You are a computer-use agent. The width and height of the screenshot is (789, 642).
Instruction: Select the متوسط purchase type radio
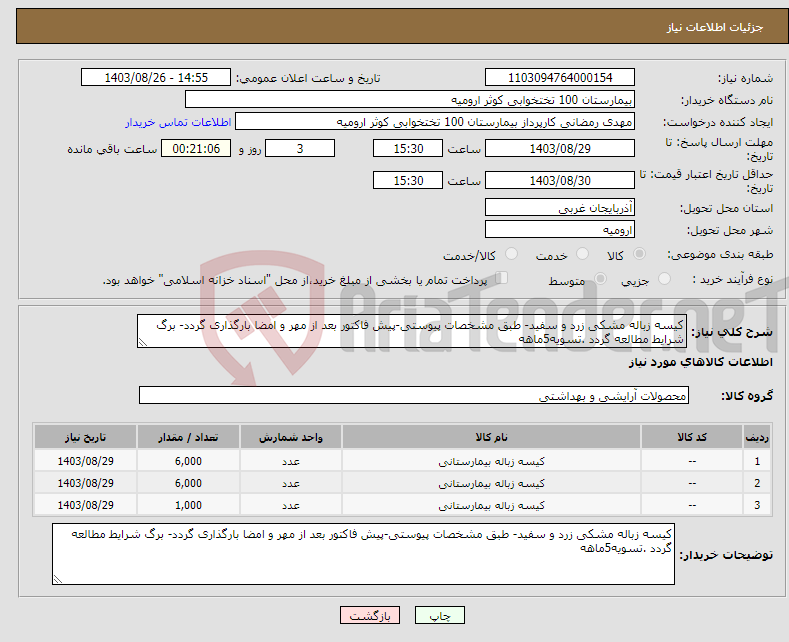pyautogui.click(x=600, y=279)
